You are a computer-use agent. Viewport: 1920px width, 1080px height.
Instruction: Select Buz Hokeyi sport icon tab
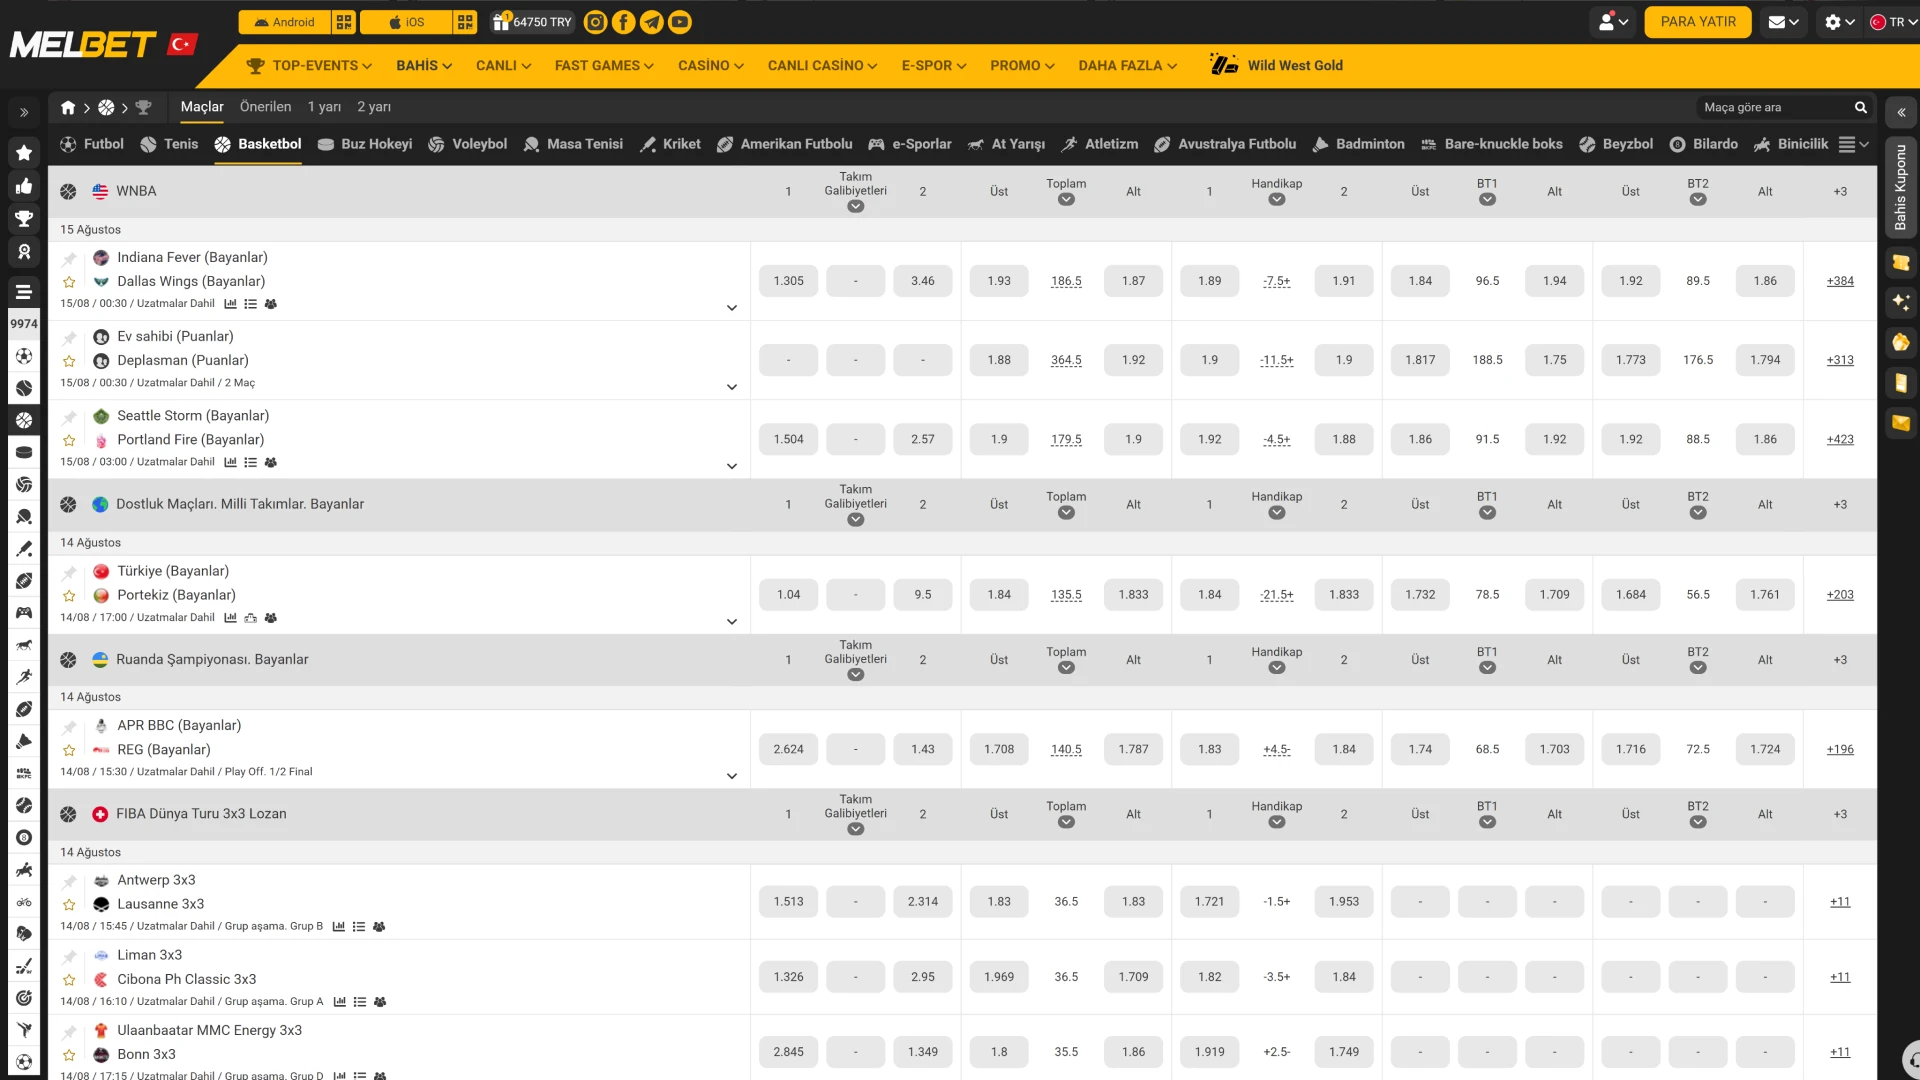364,144
